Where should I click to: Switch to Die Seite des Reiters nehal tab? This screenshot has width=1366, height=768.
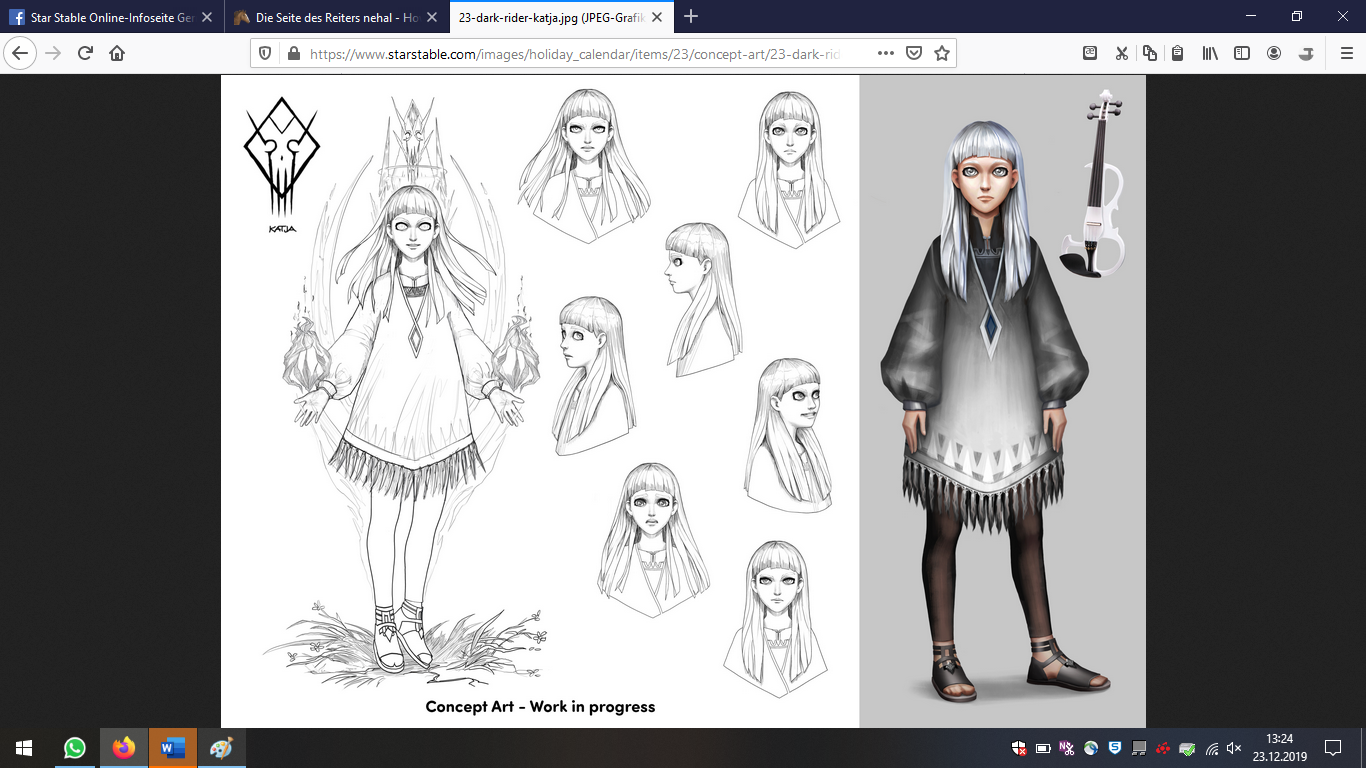point(335,17)
